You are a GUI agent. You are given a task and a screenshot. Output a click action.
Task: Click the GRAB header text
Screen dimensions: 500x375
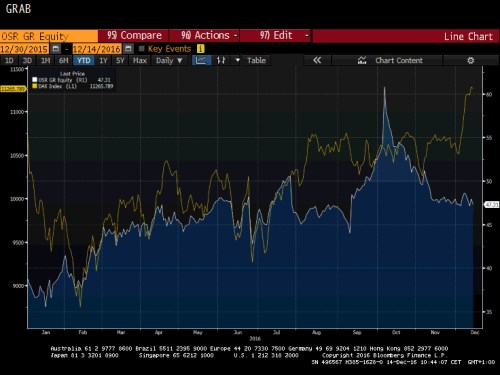click(18, 9)
